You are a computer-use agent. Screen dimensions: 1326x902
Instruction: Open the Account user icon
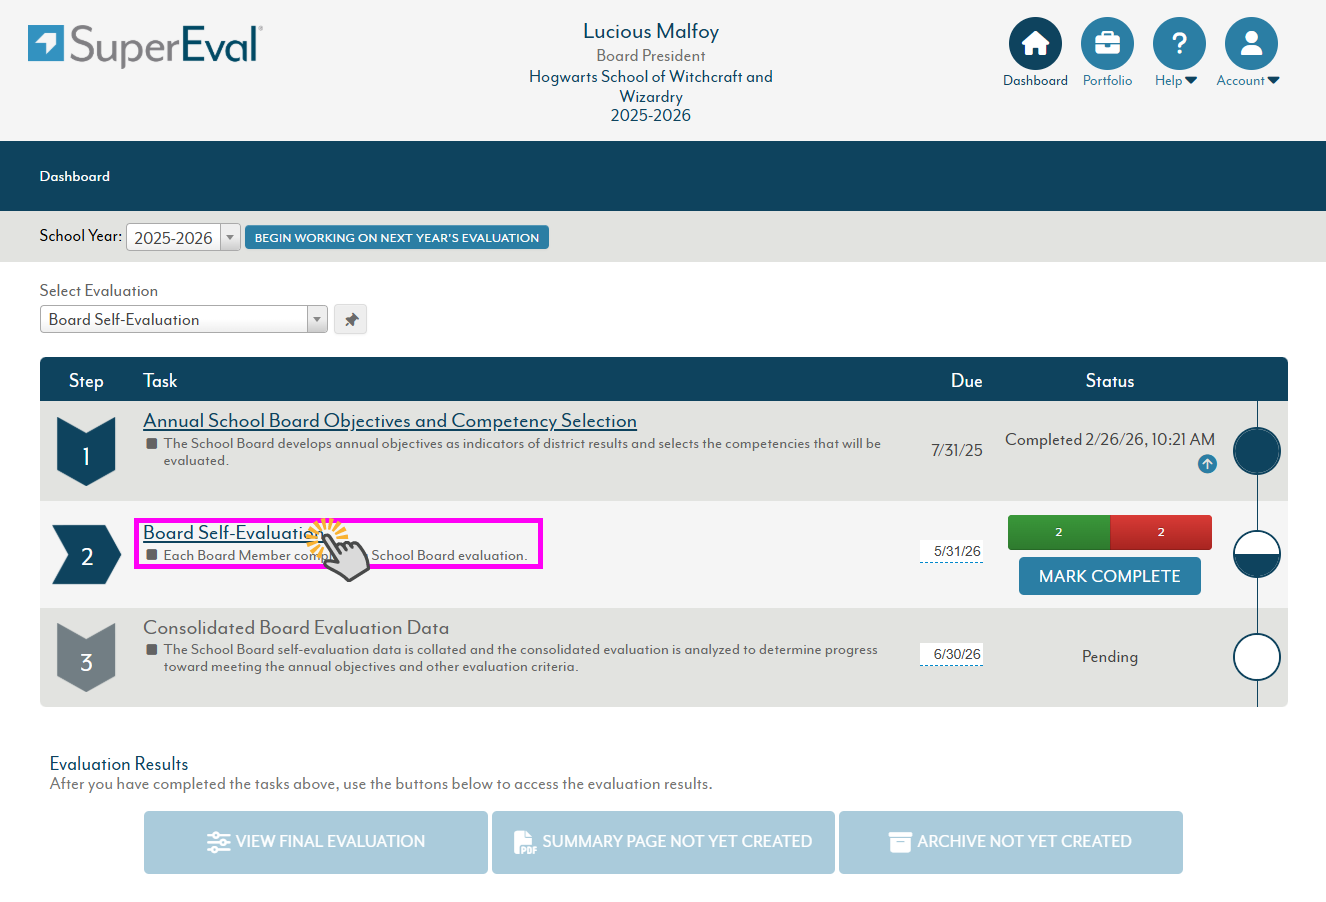tap(1251, 44)
